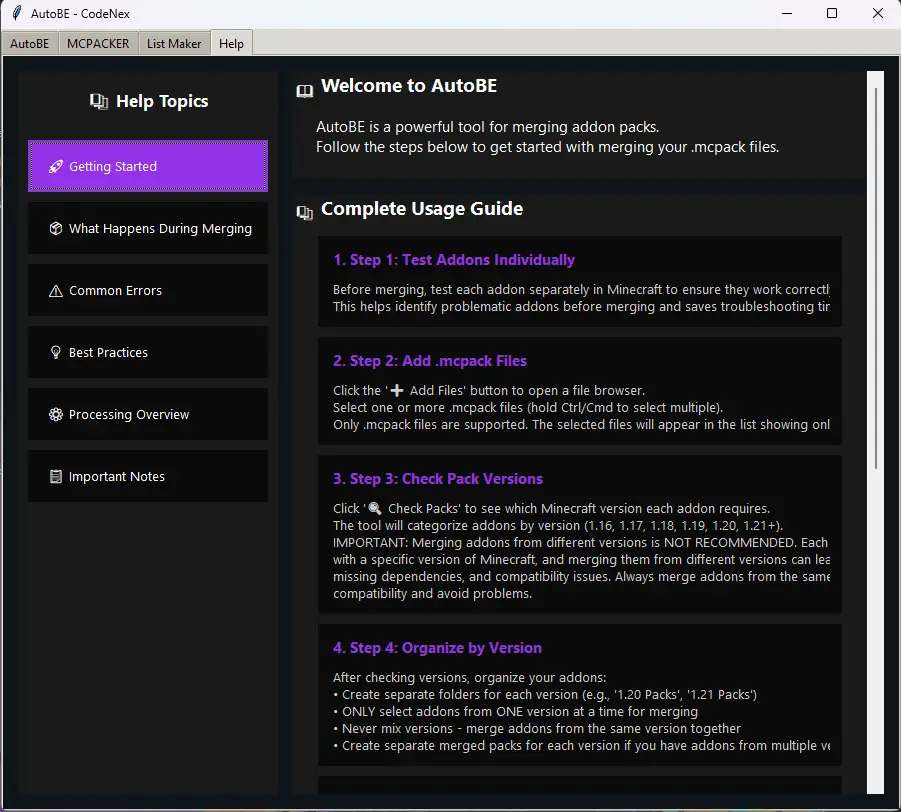Select the Help tab
Image resolution: width=901 pixels, height=812 pixels.
click(x=231, y=44)
